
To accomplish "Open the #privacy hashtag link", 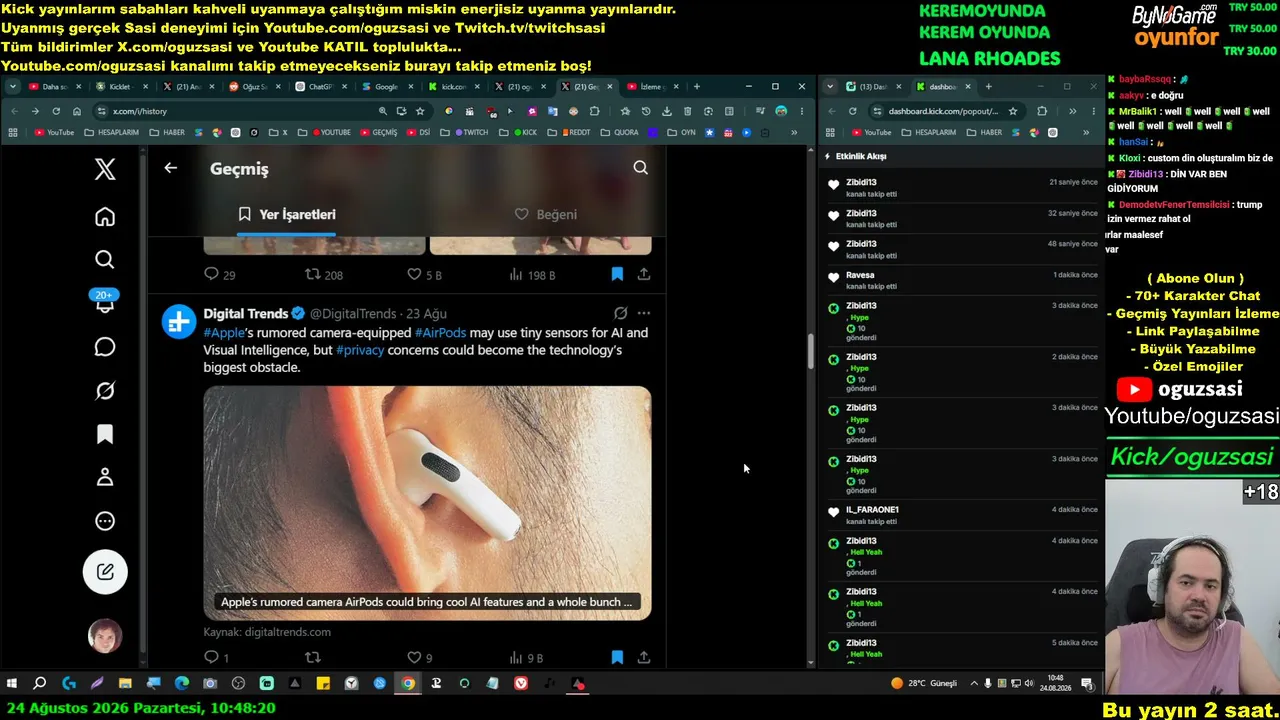I will 360,350.
